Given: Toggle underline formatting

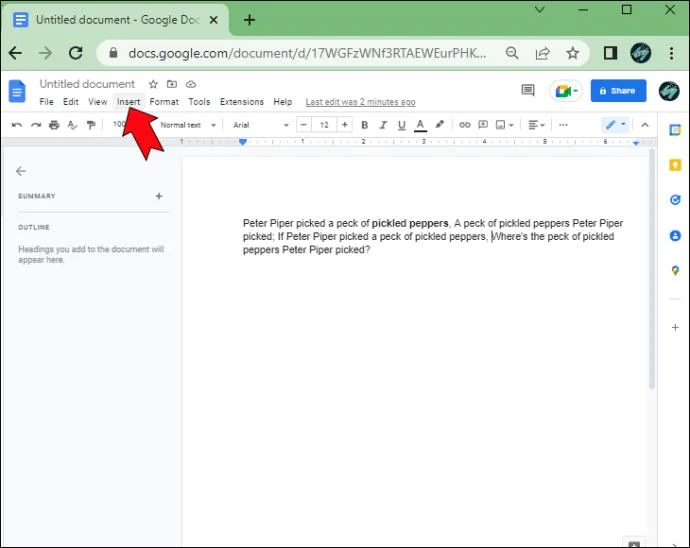Looking at the screenshot, I should click(401, 125).
